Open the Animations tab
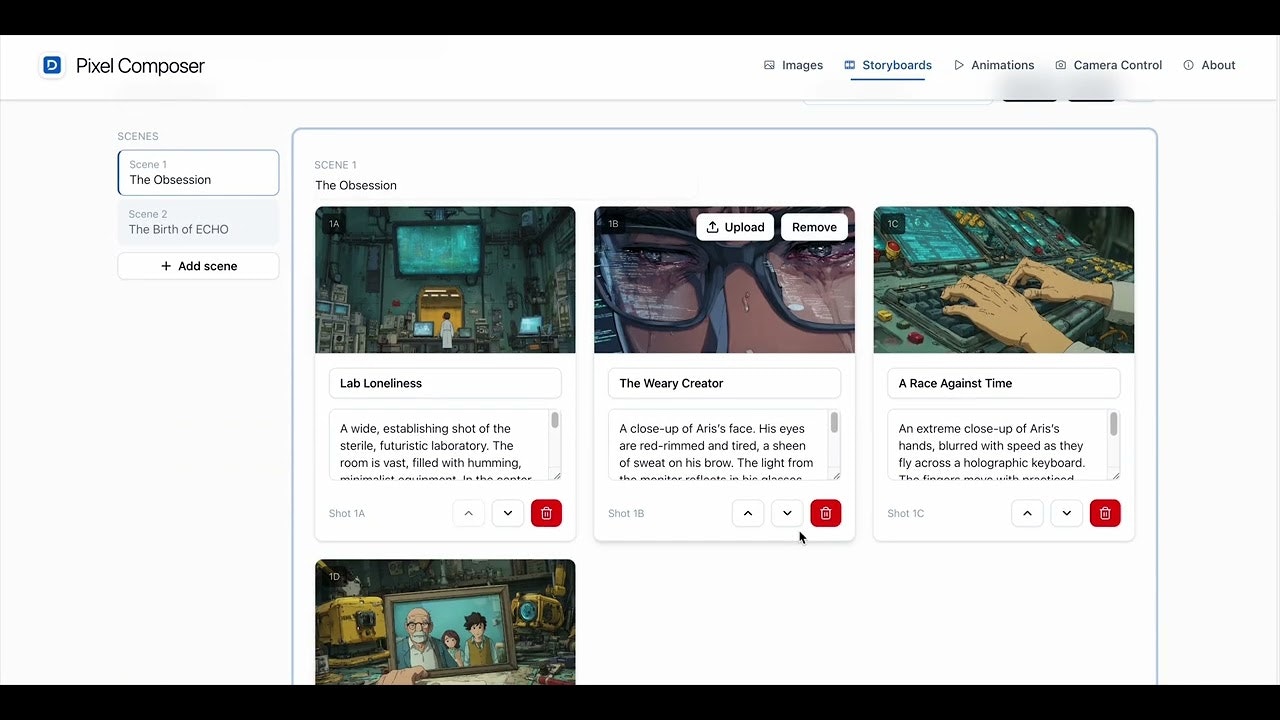The image size is (1280, 720). (x=994, y=65)
